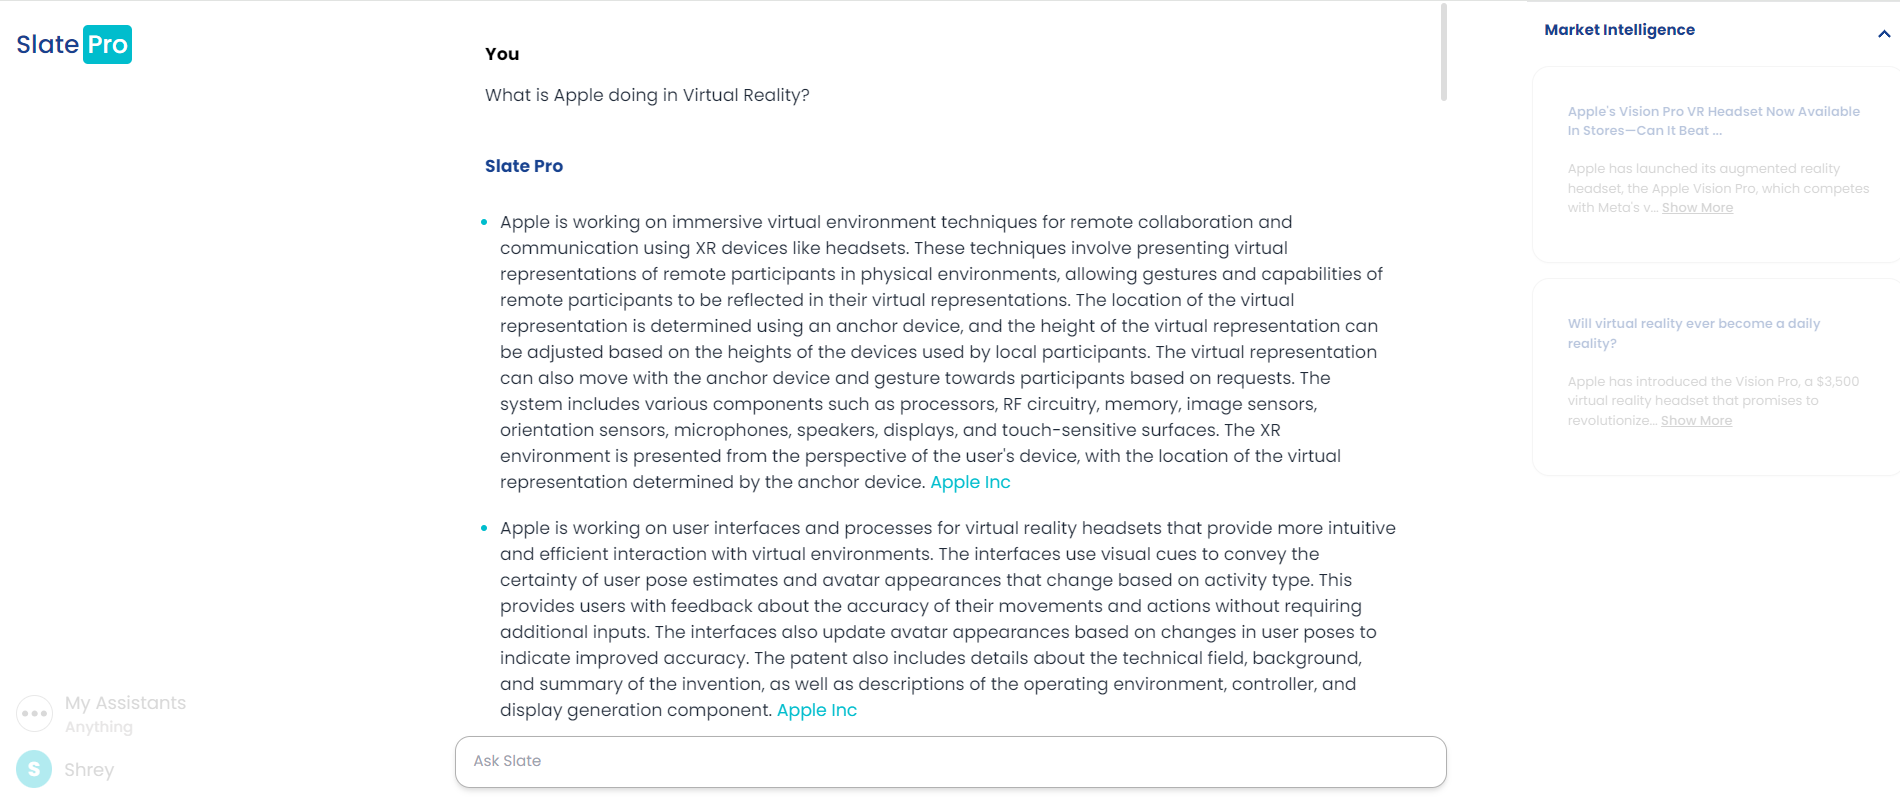Click the Slate Pro logo
Image resolution: width=1900 pixels, height=805 pixels.
74,45
